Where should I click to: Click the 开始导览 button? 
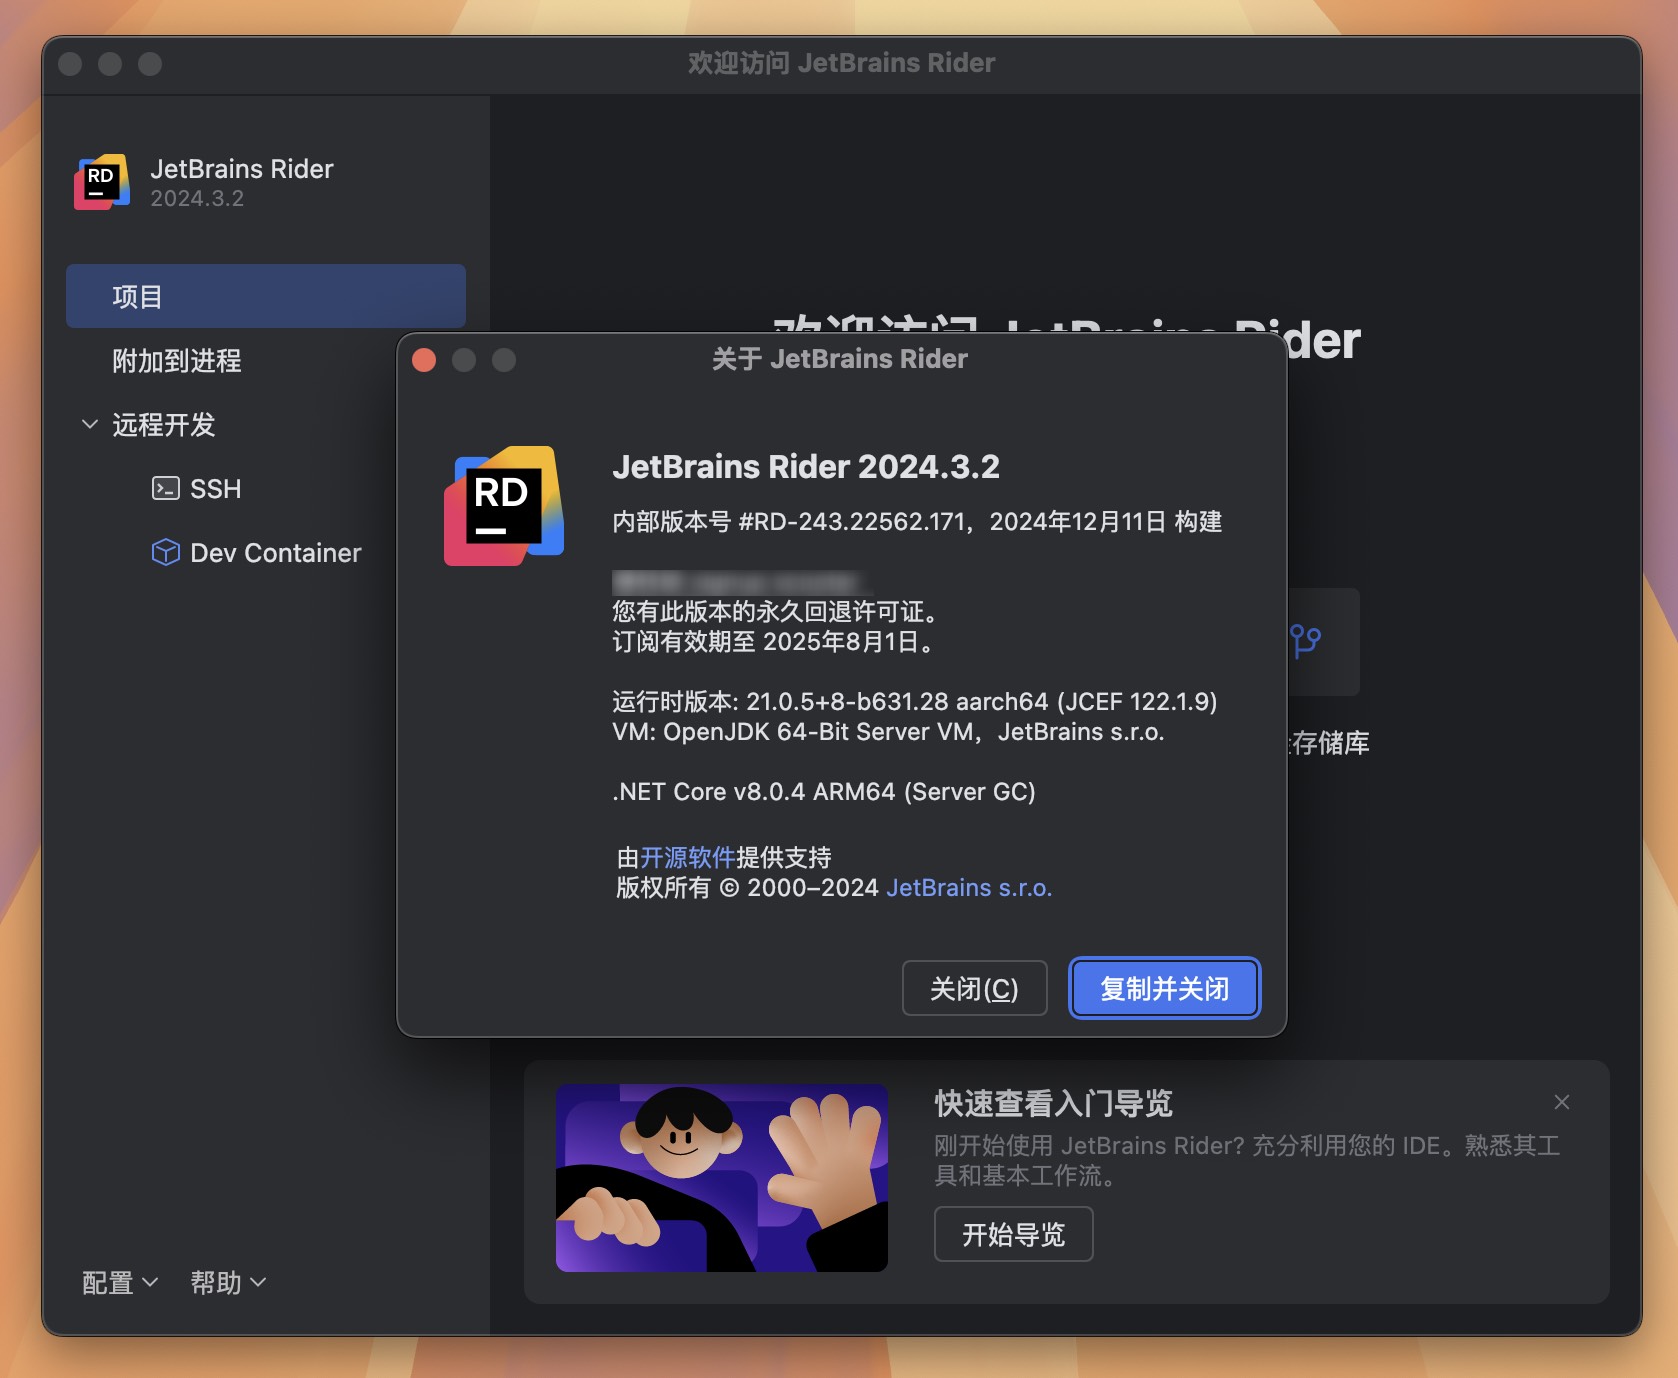pos(1014,1234)
